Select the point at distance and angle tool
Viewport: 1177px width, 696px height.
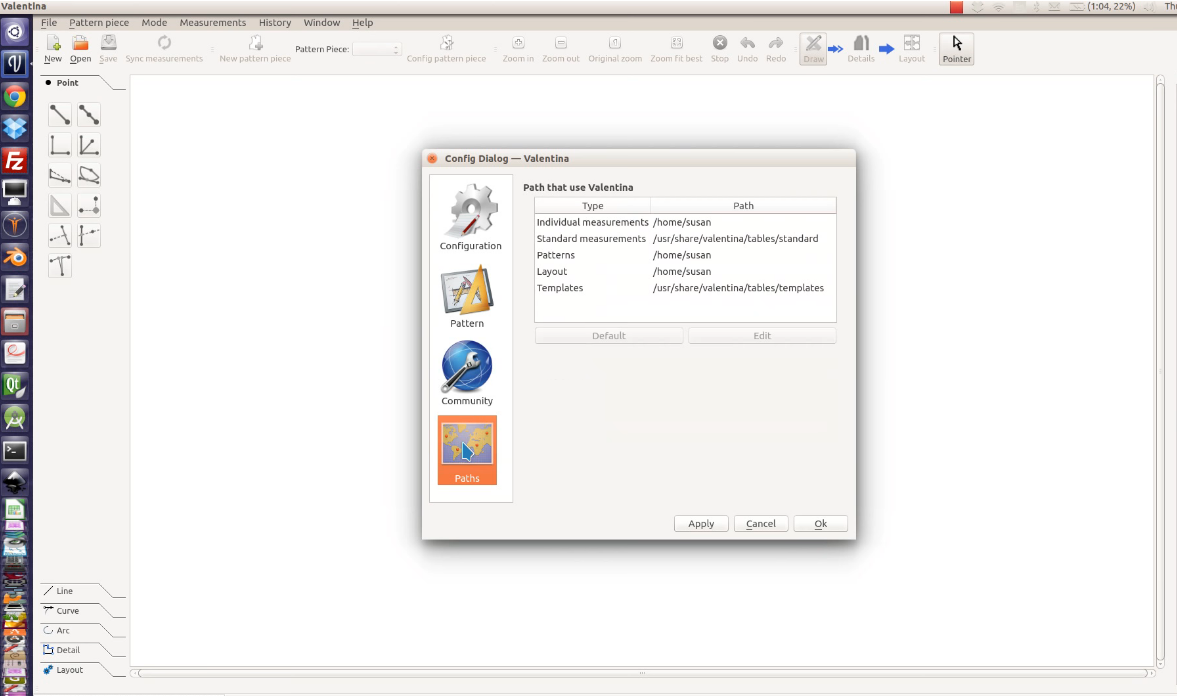pyautogui.click(x=60, y=115)
